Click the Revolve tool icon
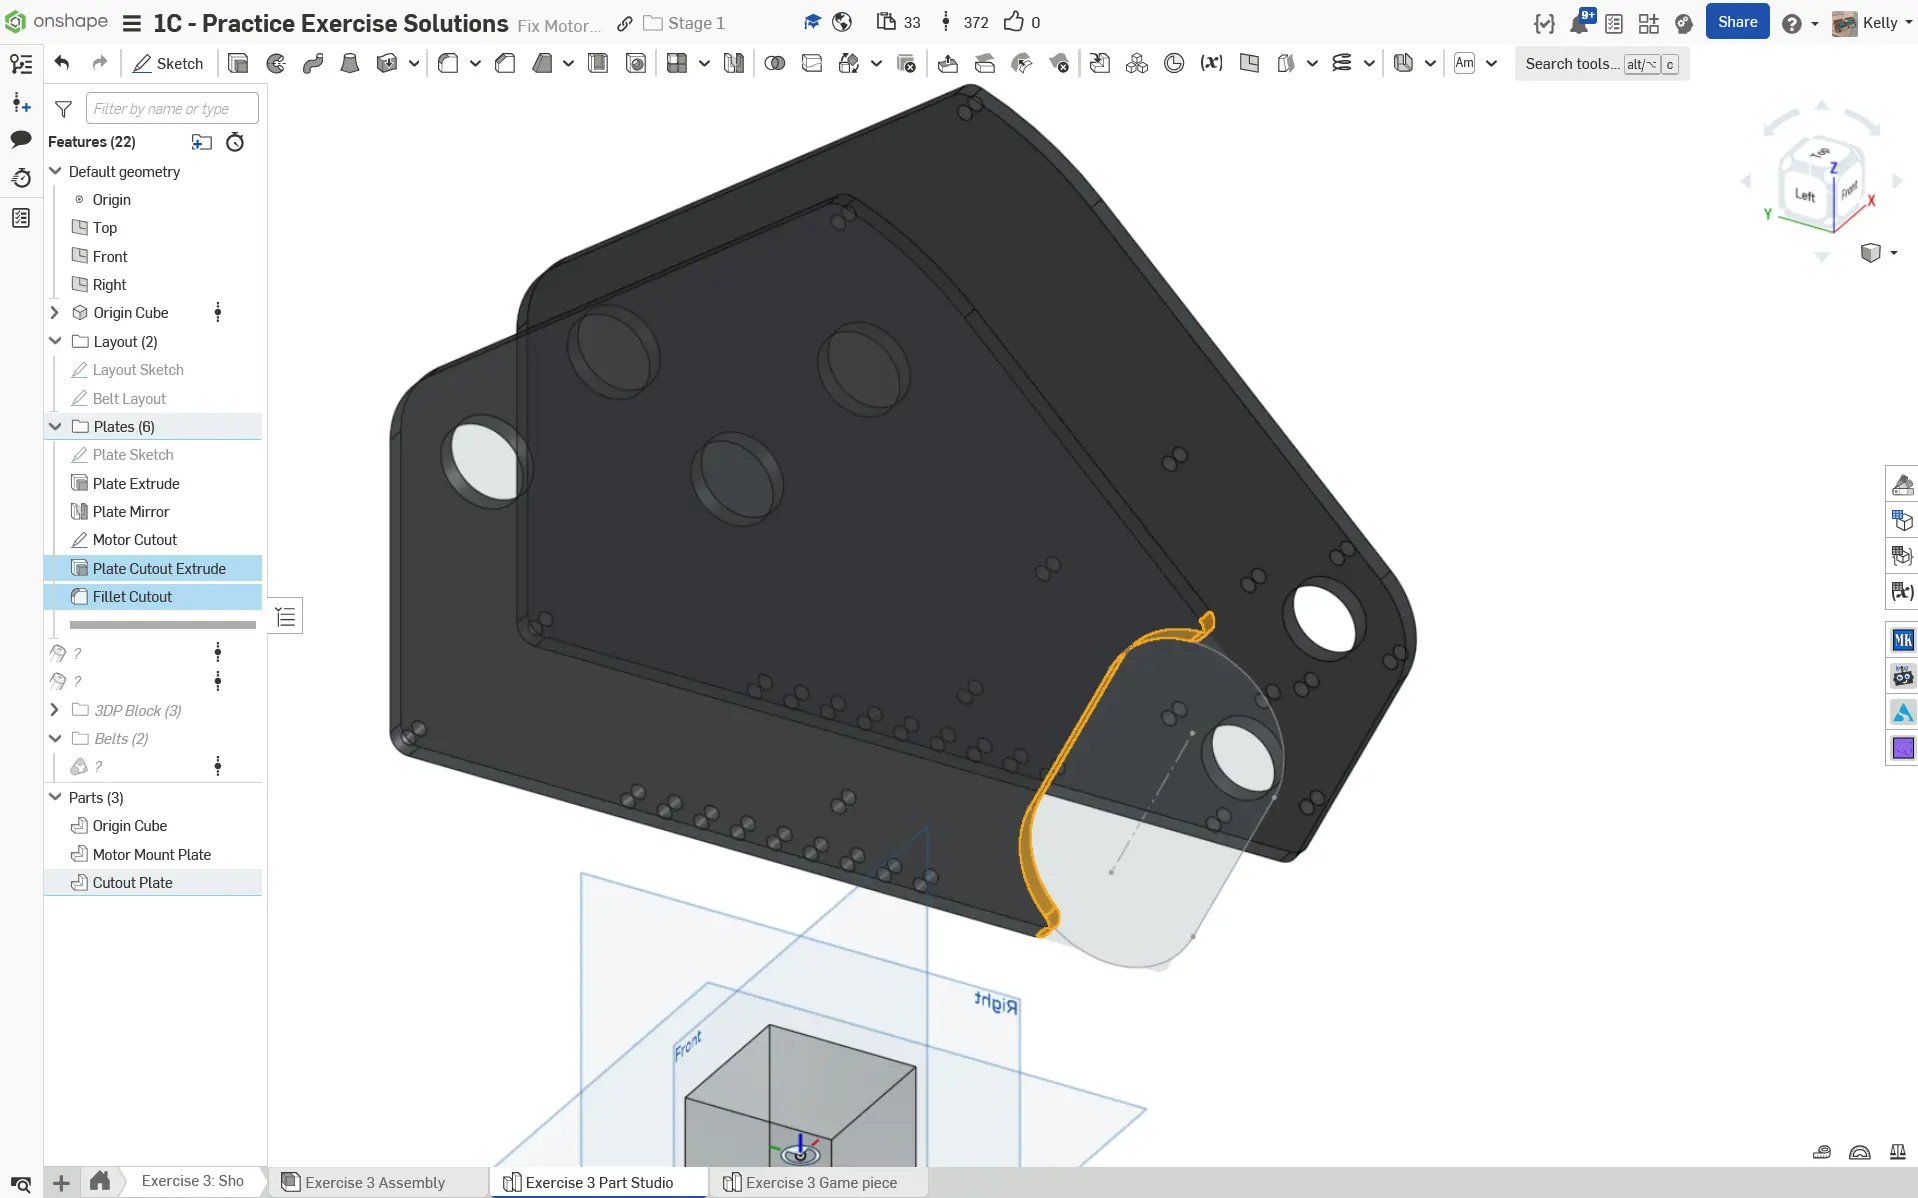Screen dimensions: 1918x1198 [276, 64]
